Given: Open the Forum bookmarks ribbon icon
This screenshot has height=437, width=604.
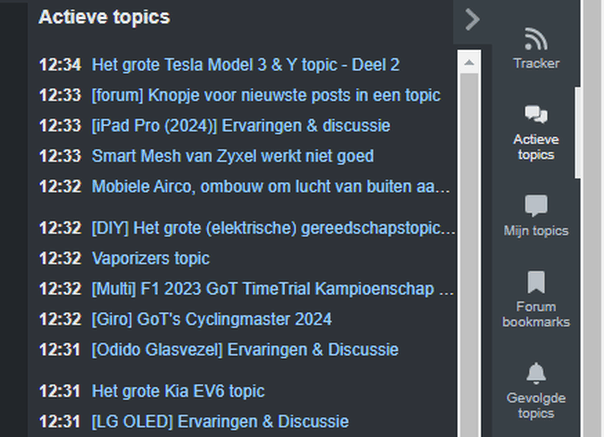Looking at the screenshot, I should [x=536, y=282].
